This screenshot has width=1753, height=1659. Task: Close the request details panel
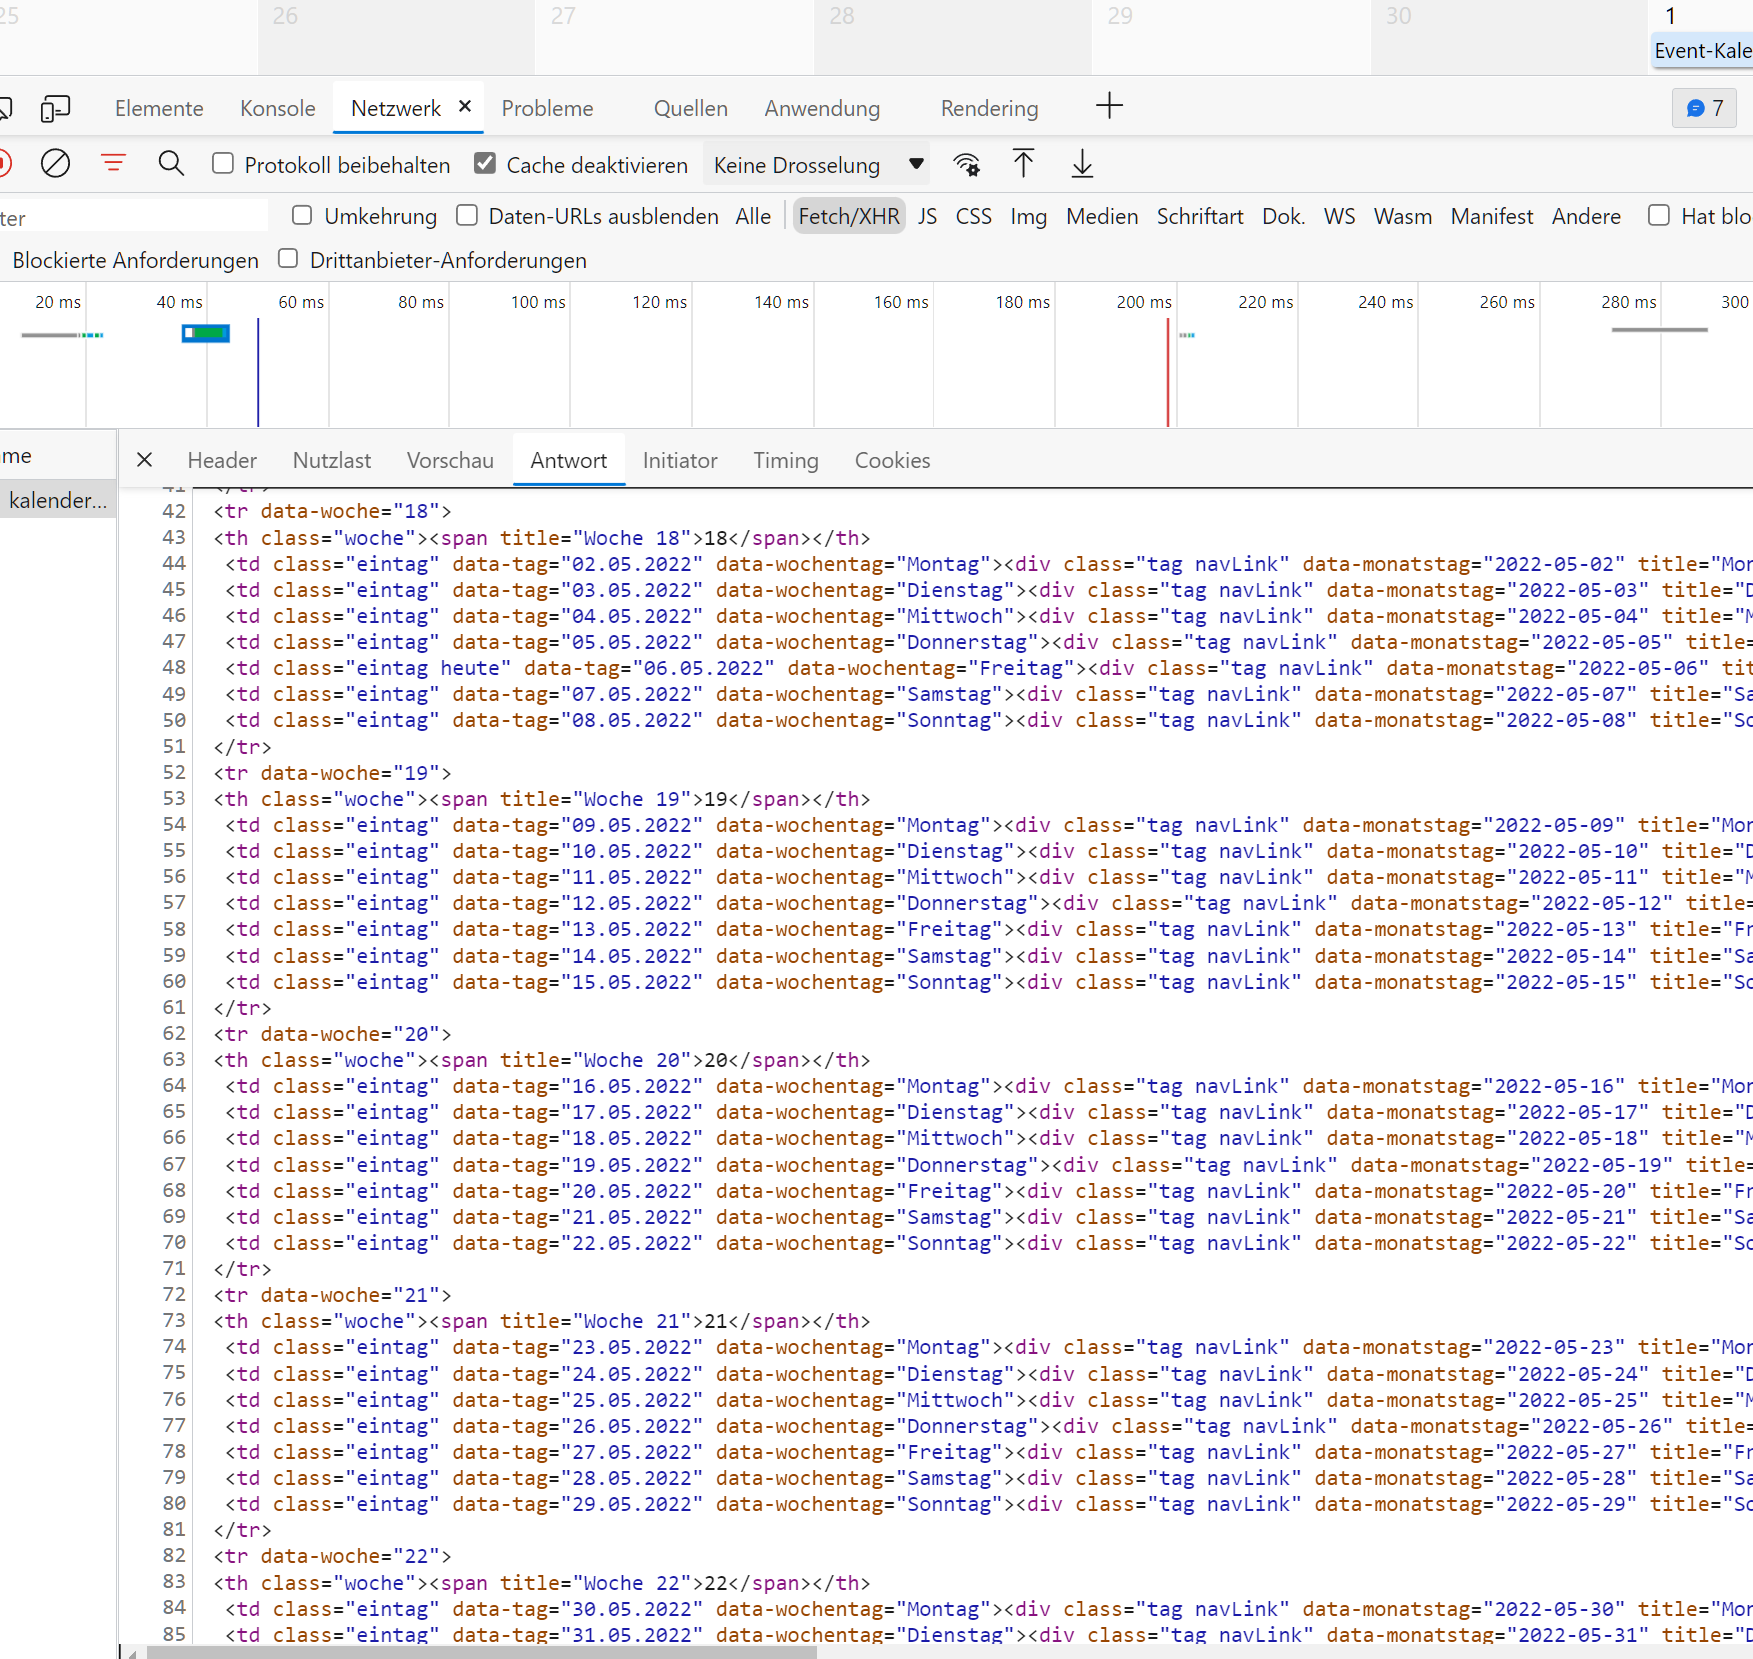[x=145, y=460]
